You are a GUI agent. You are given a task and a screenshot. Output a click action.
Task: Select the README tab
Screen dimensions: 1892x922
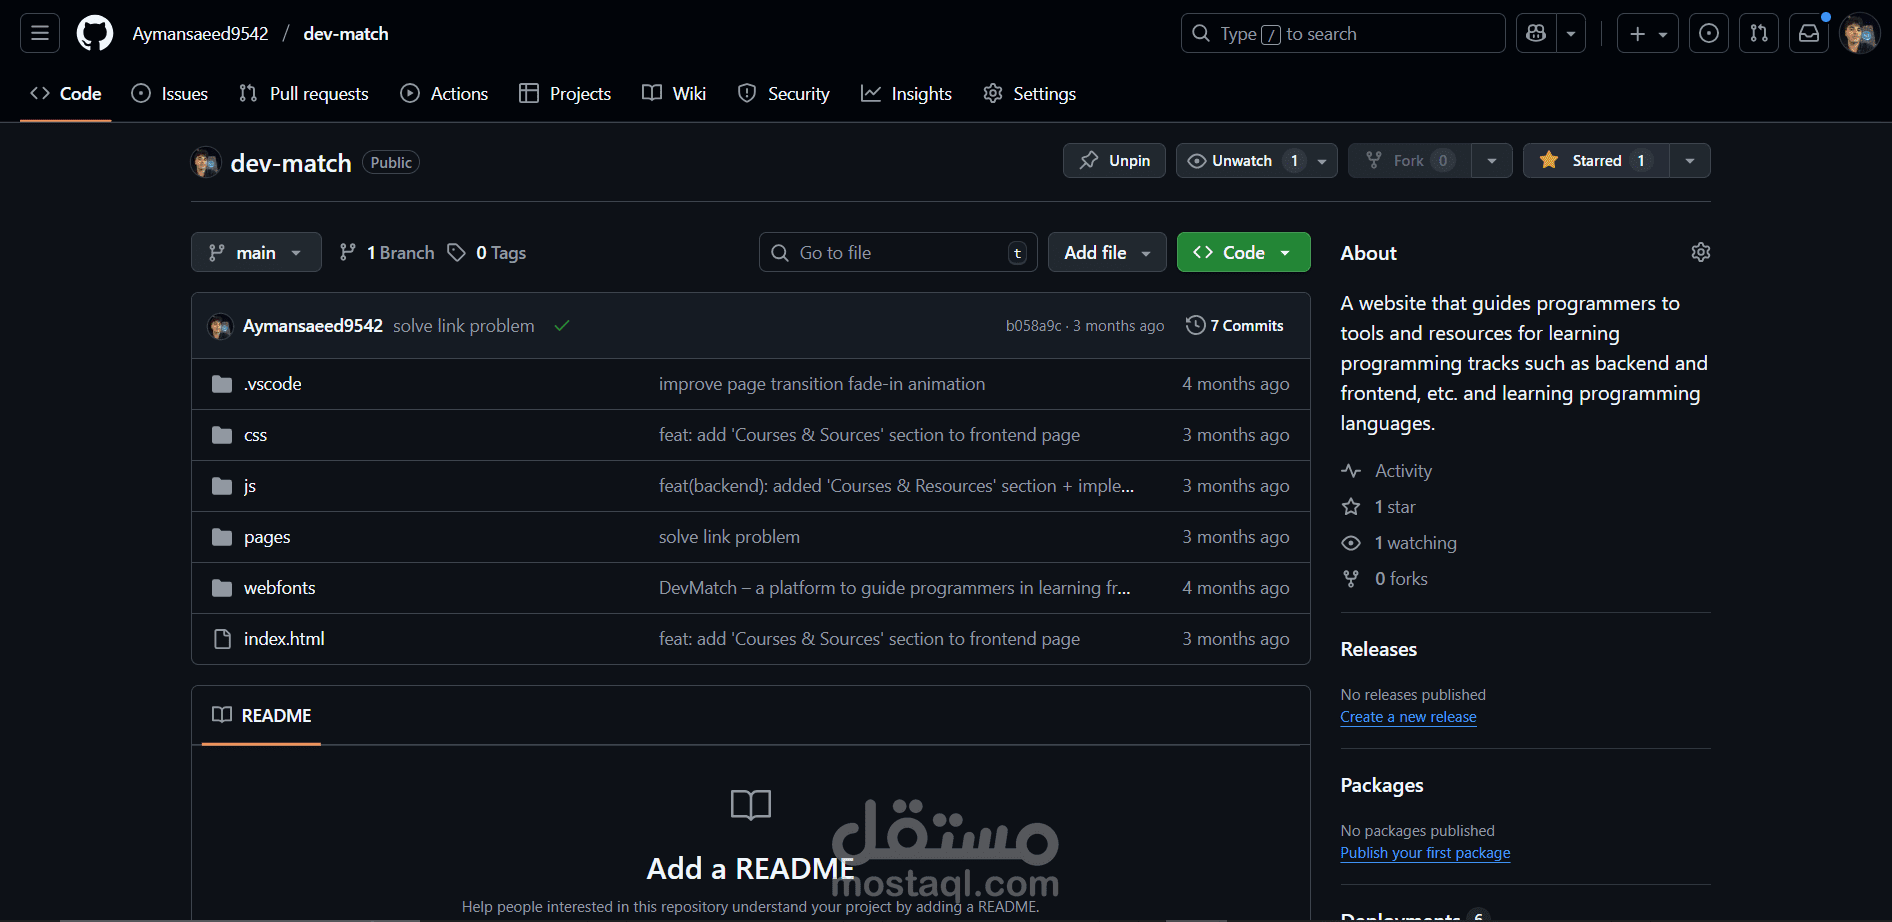[262, 715]
